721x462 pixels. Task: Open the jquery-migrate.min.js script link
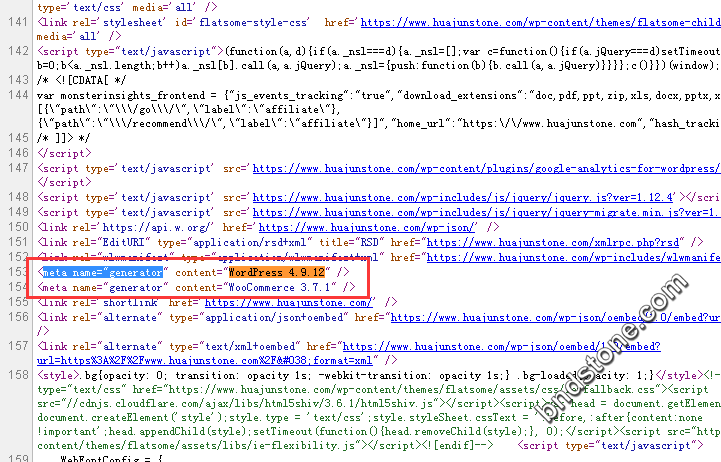pyautogui.click(x=486, y=212)
